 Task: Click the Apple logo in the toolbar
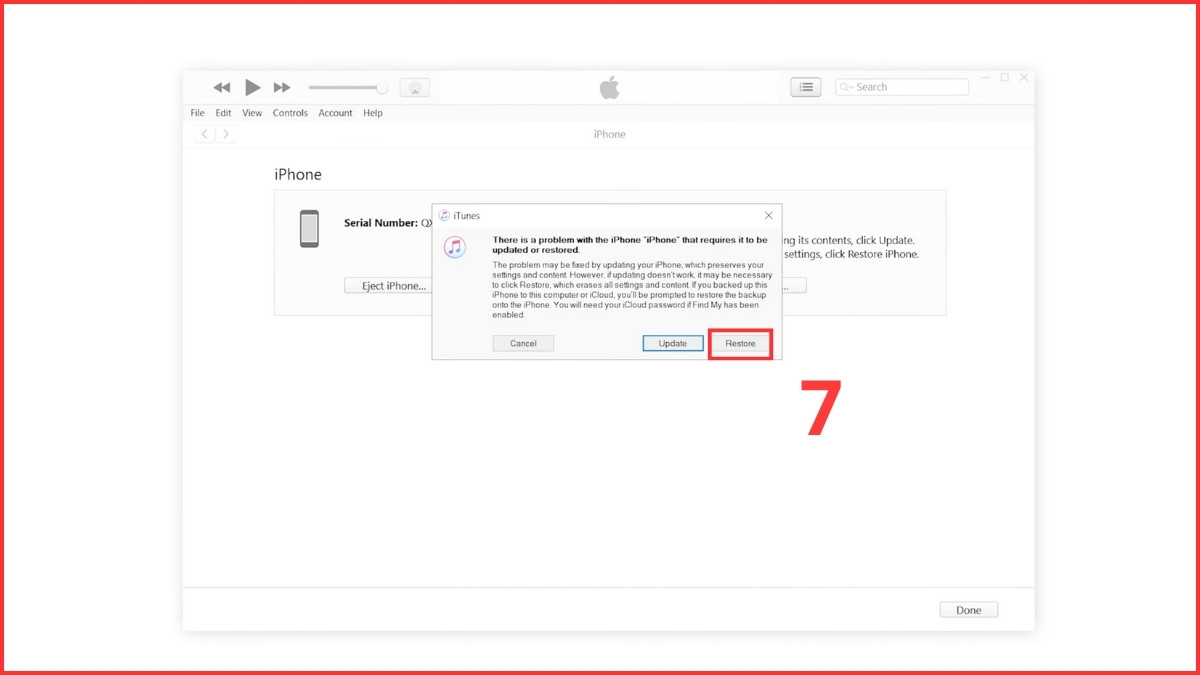point(610,87)
